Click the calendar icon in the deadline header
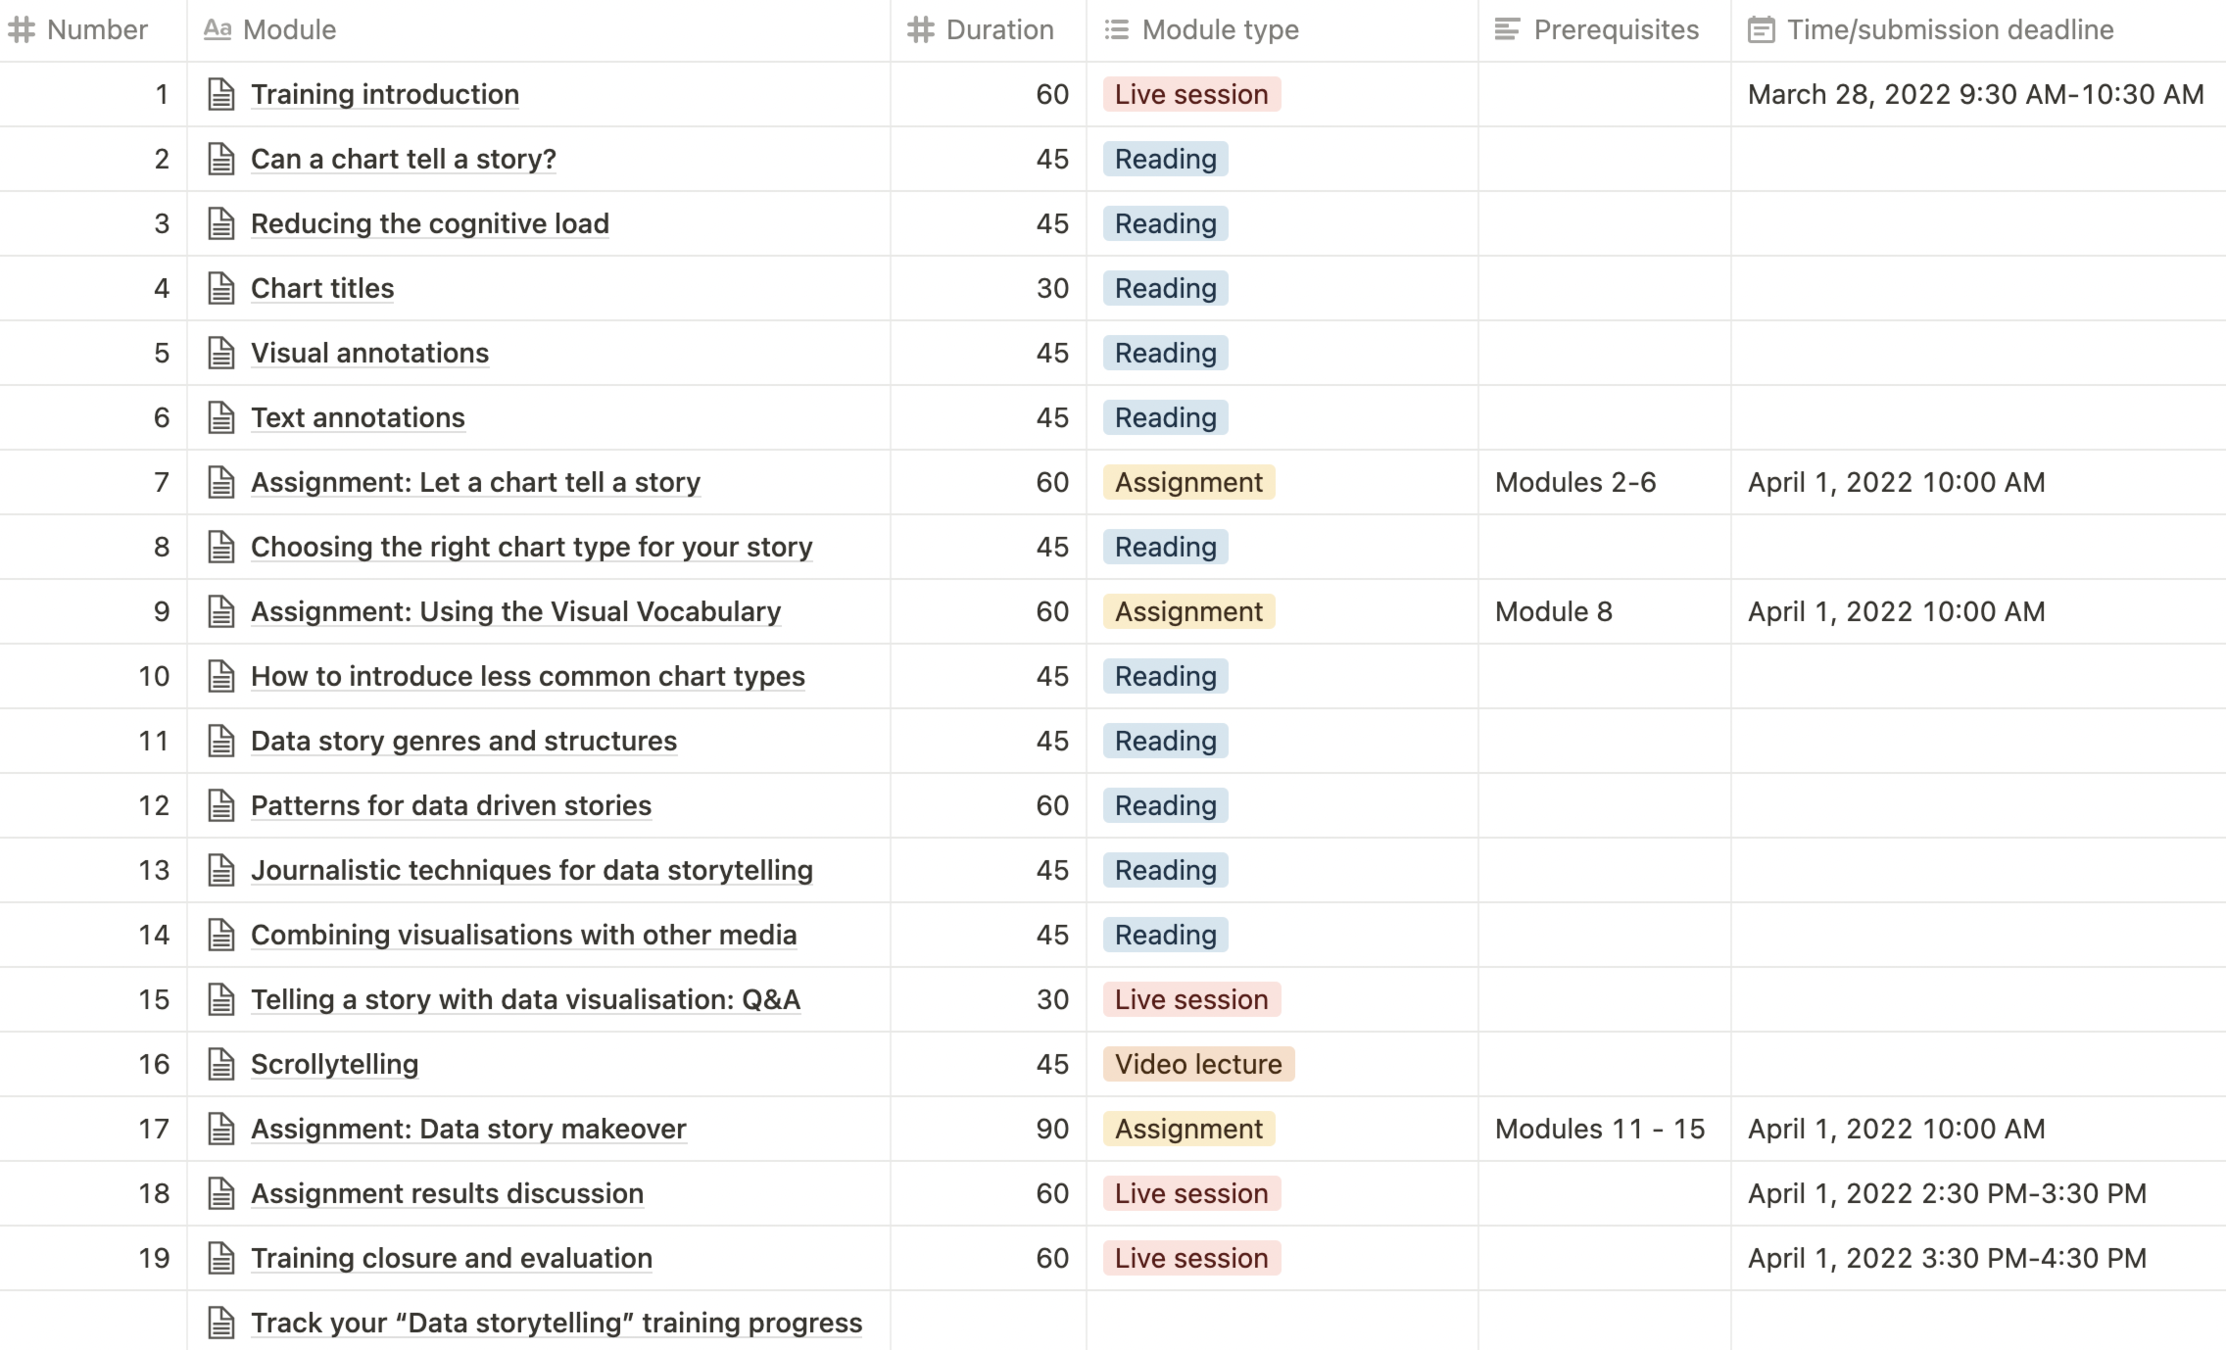Screen dimensions: 2226x1350 [x=1761, y=30]
